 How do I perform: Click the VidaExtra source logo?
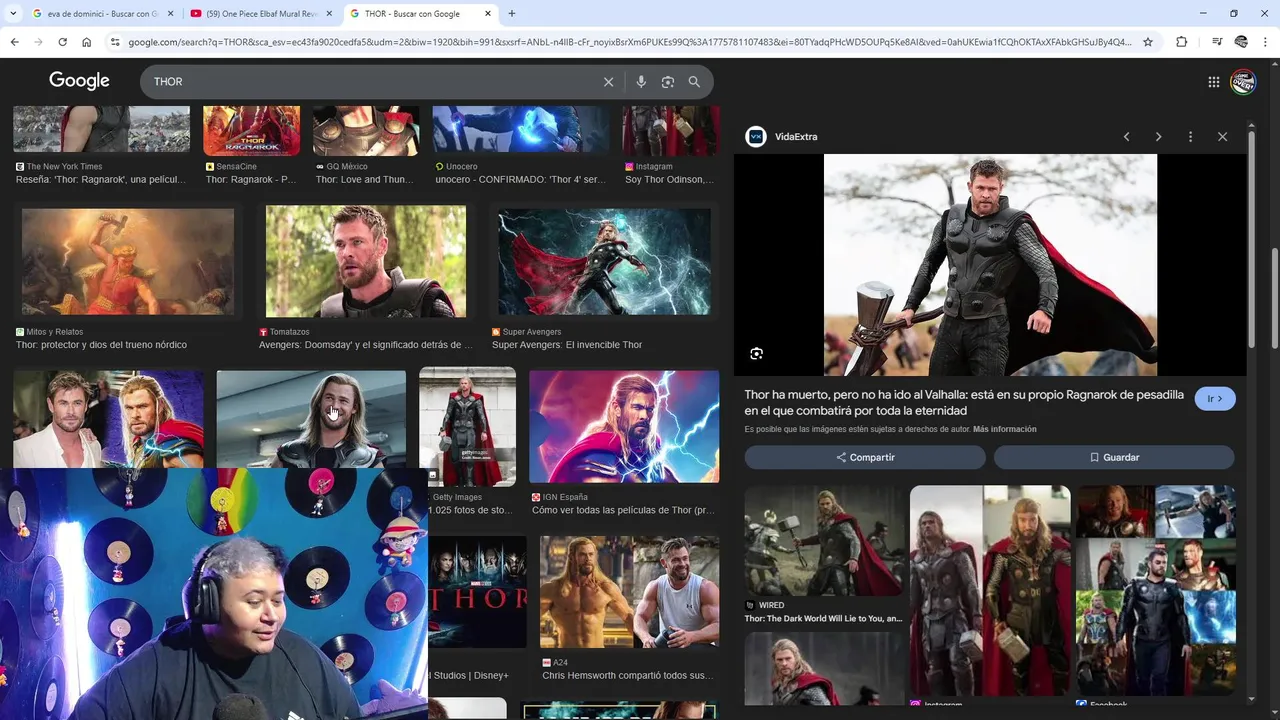click(756, 137)
